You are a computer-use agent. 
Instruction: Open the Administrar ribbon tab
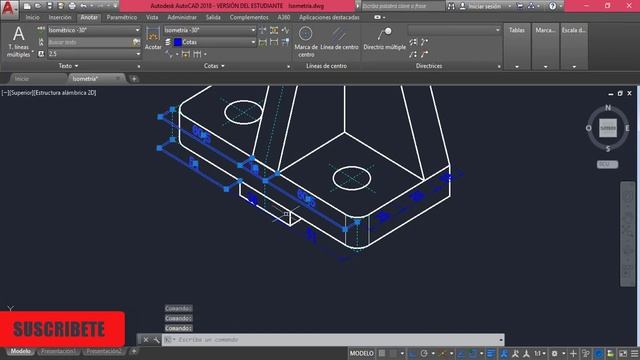(x=182, y=18)
